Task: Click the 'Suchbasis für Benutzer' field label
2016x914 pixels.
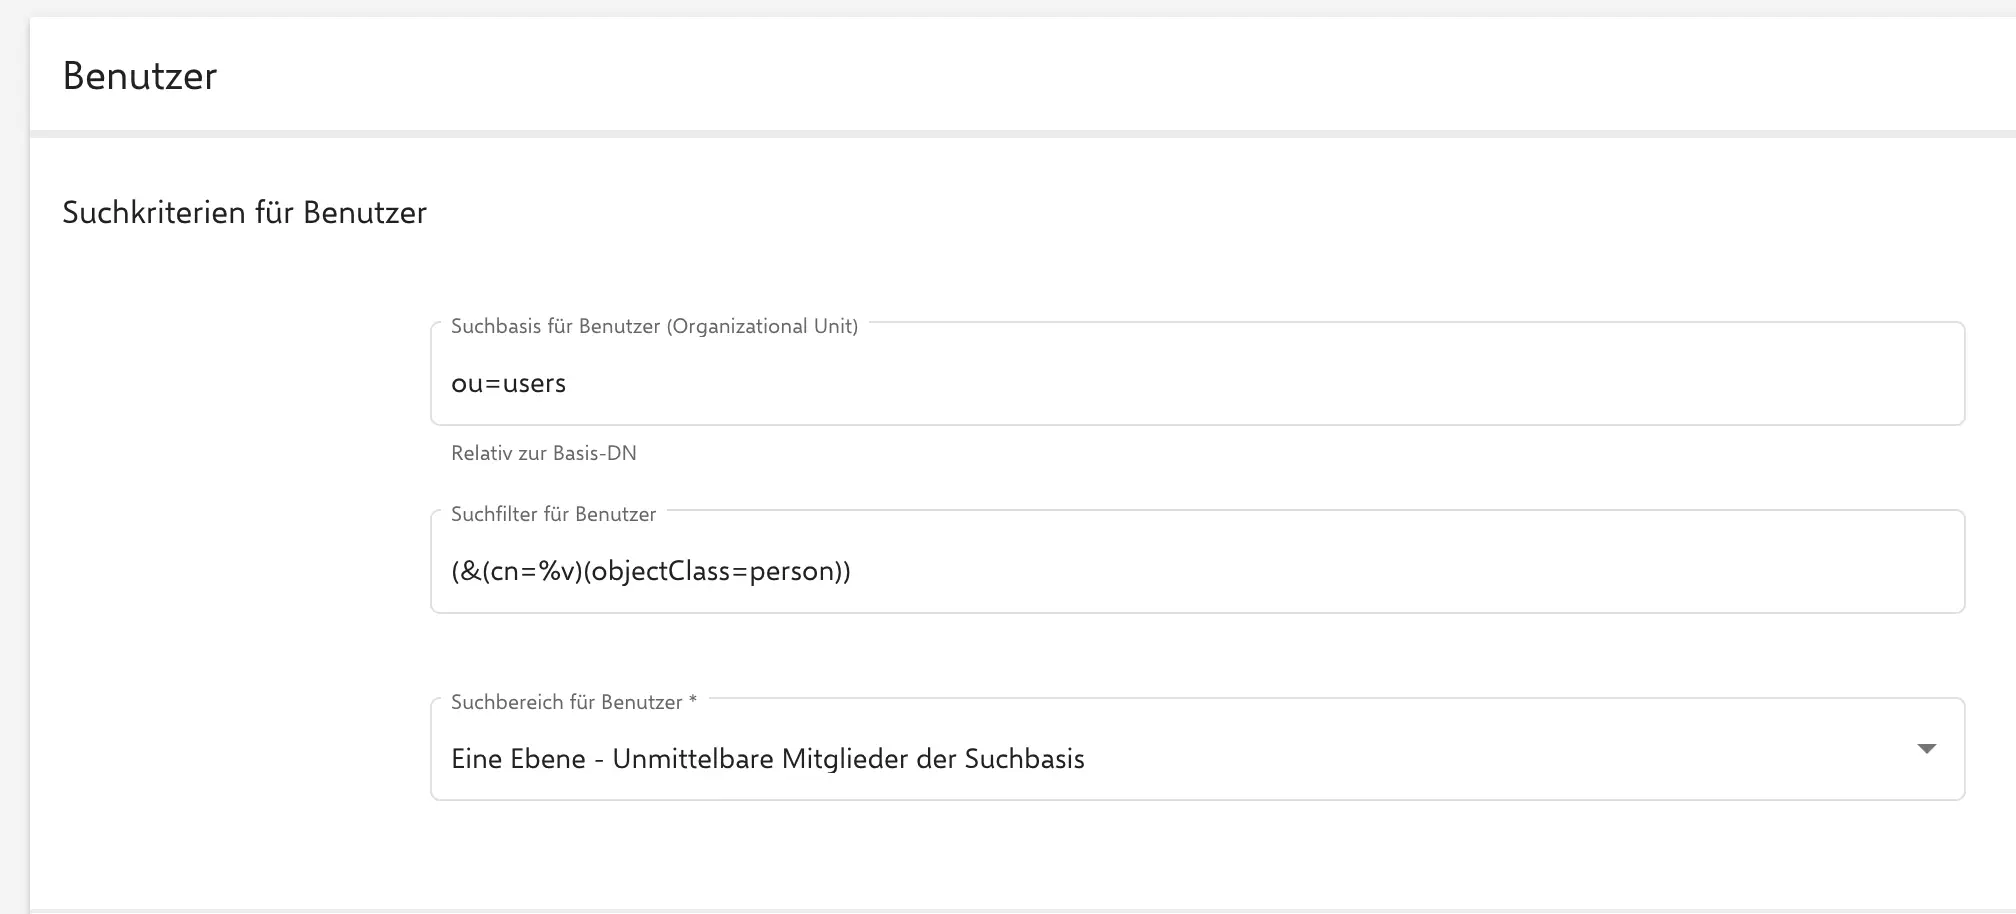Action: coord(555,326)
